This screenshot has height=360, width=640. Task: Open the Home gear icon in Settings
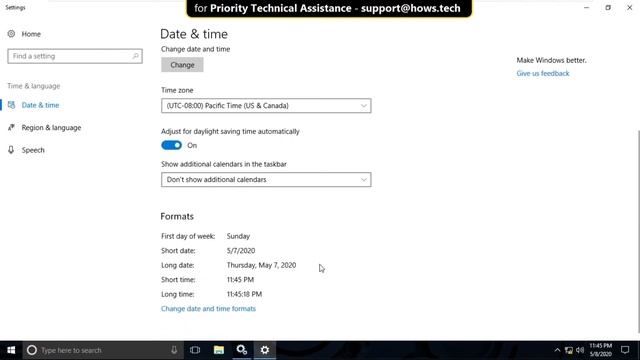click(x=11, y=34)
